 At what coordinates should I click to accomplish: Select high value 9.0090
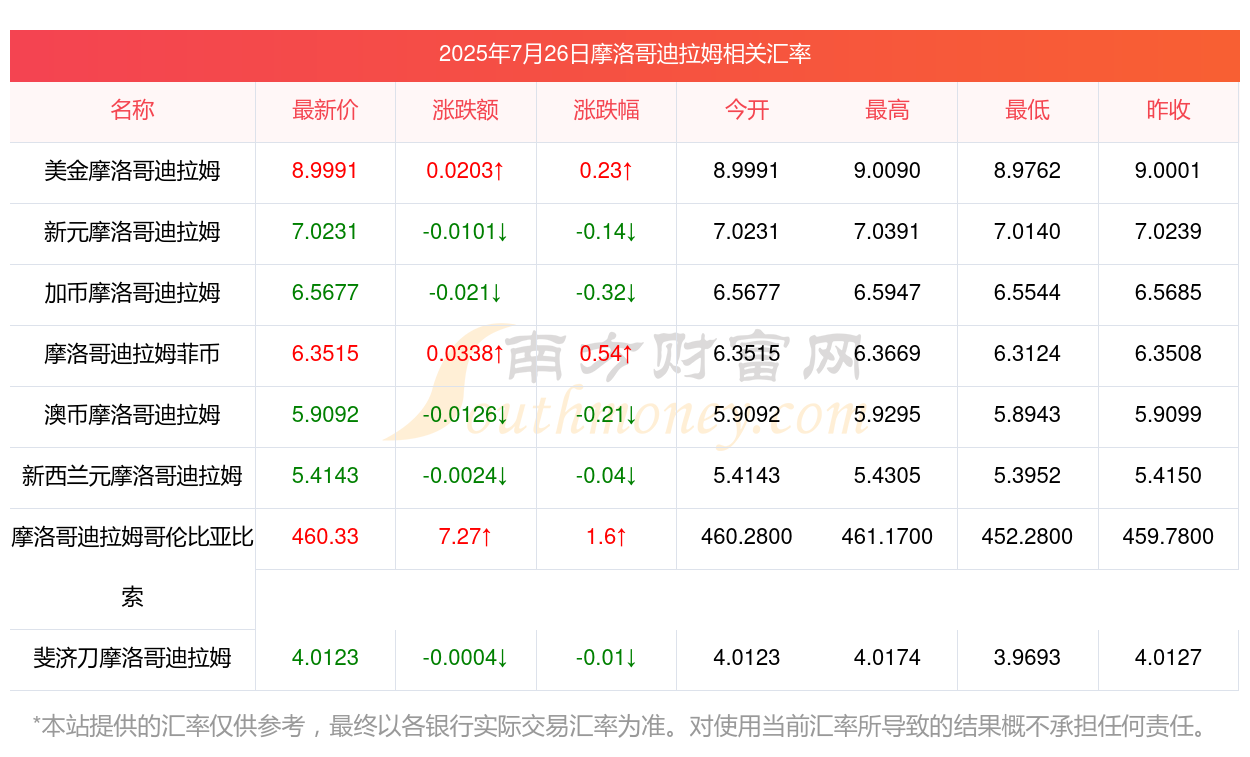887,171
